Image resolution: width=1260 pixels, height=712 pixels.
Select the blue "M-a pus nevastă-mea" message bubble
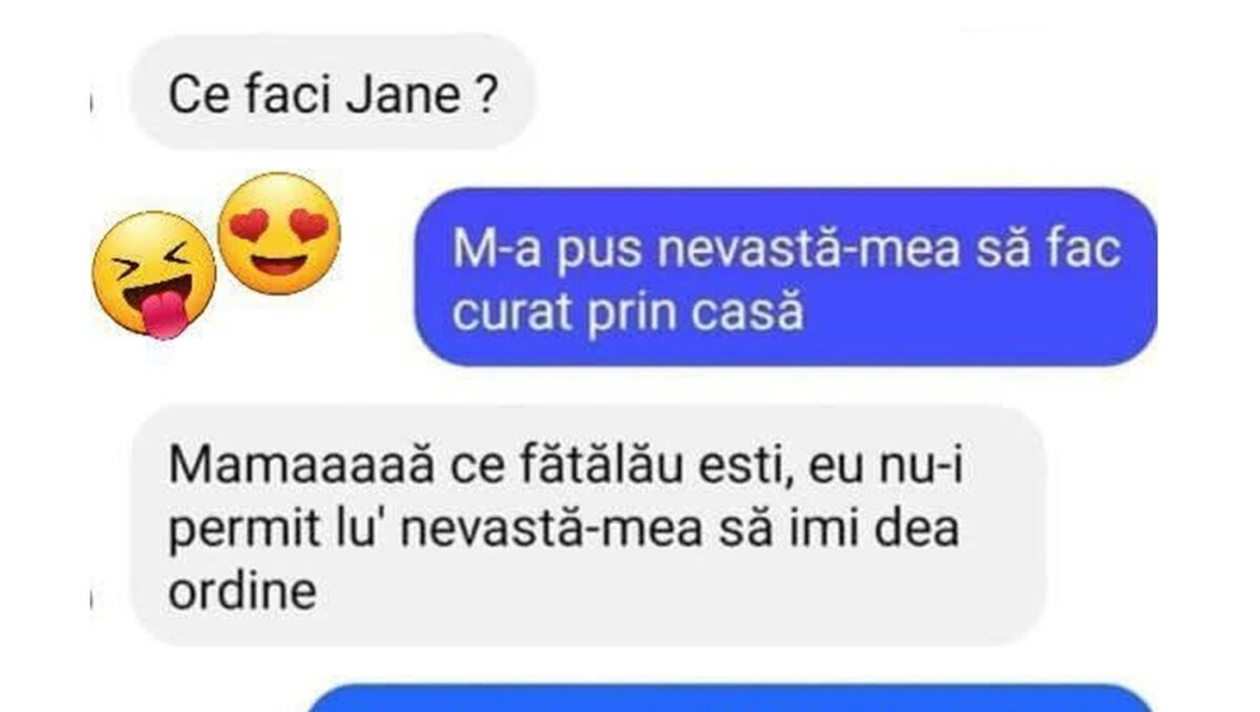786,276
